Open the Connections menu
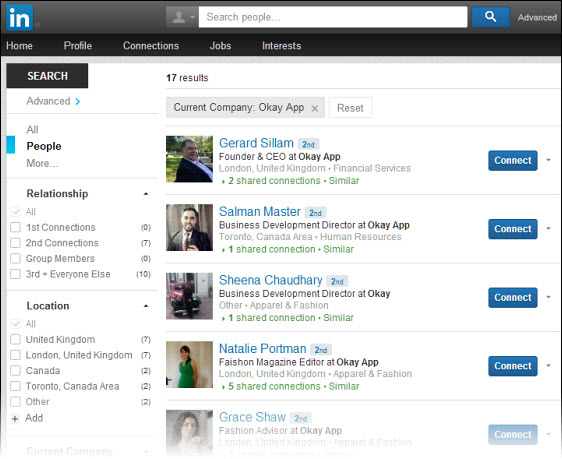 151,46
